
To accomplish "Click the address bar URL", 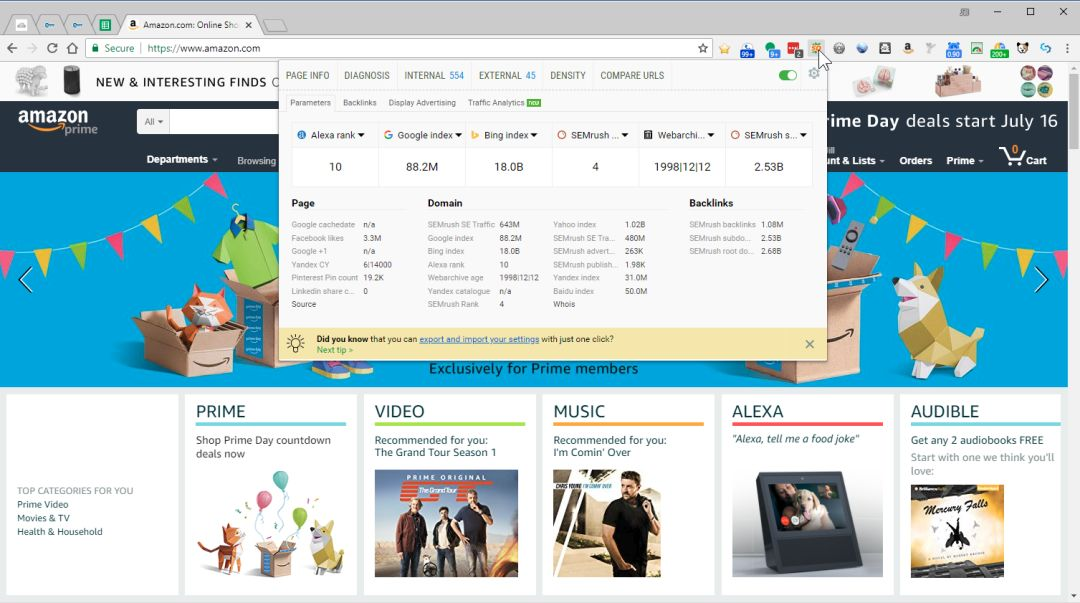I will [x=204, y=48].
